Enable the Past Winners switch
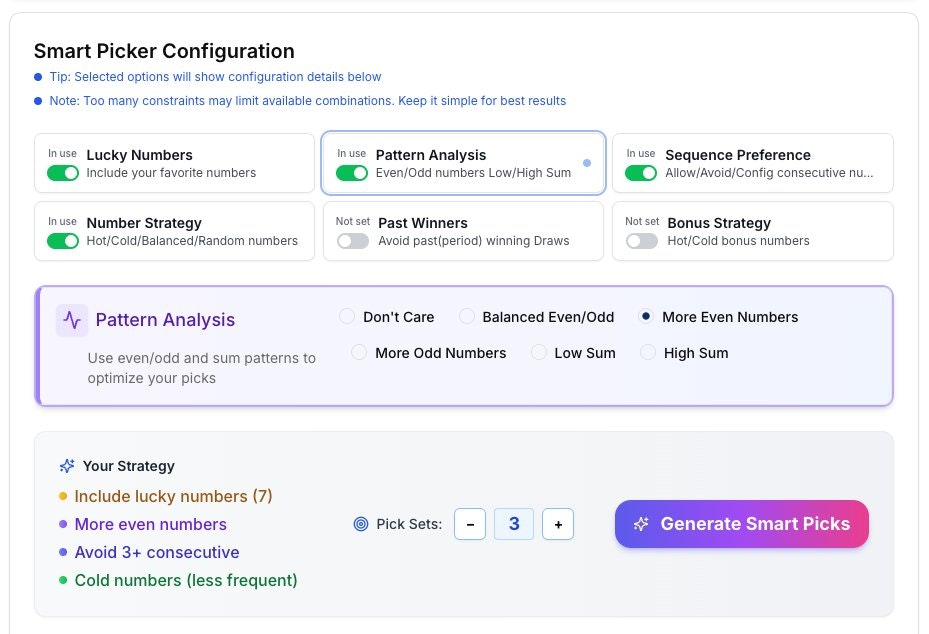The image size is (929, 634). pos(353,241)
